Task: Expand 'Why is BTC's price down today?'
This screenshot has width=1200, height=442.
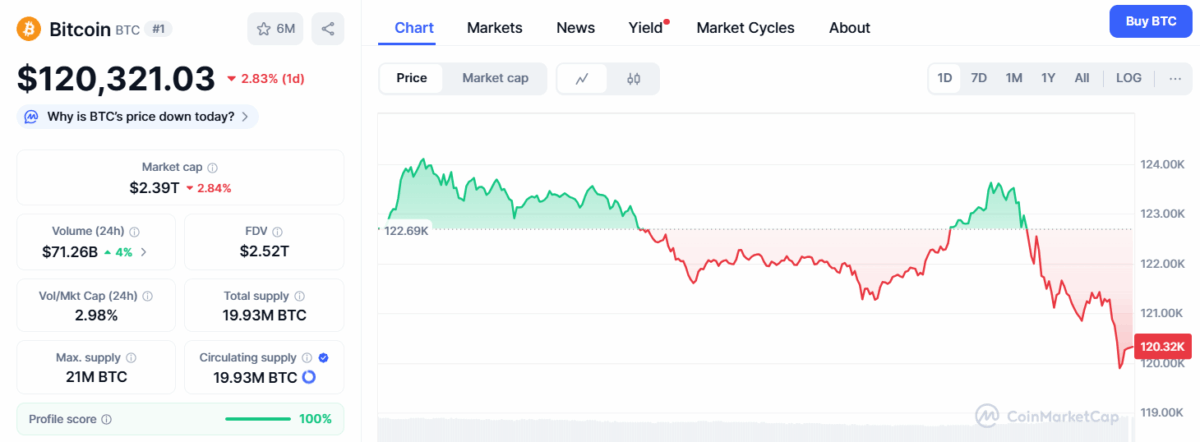Action: (138, 117)
